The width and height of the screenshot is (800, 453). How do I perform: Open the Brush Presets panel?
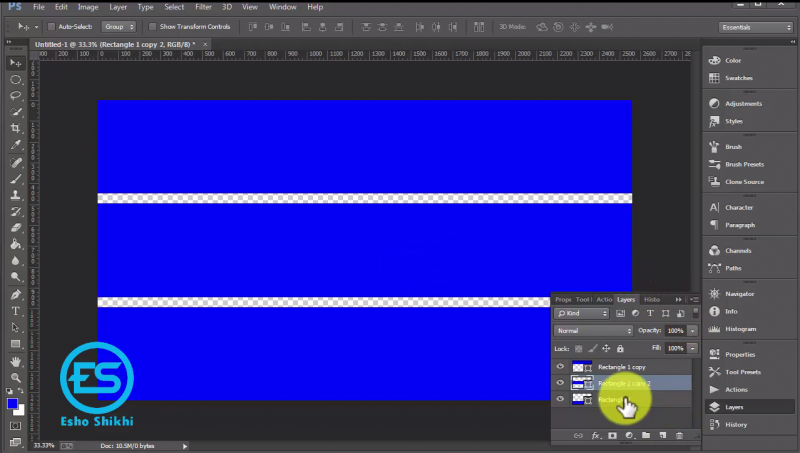point(743,164)
